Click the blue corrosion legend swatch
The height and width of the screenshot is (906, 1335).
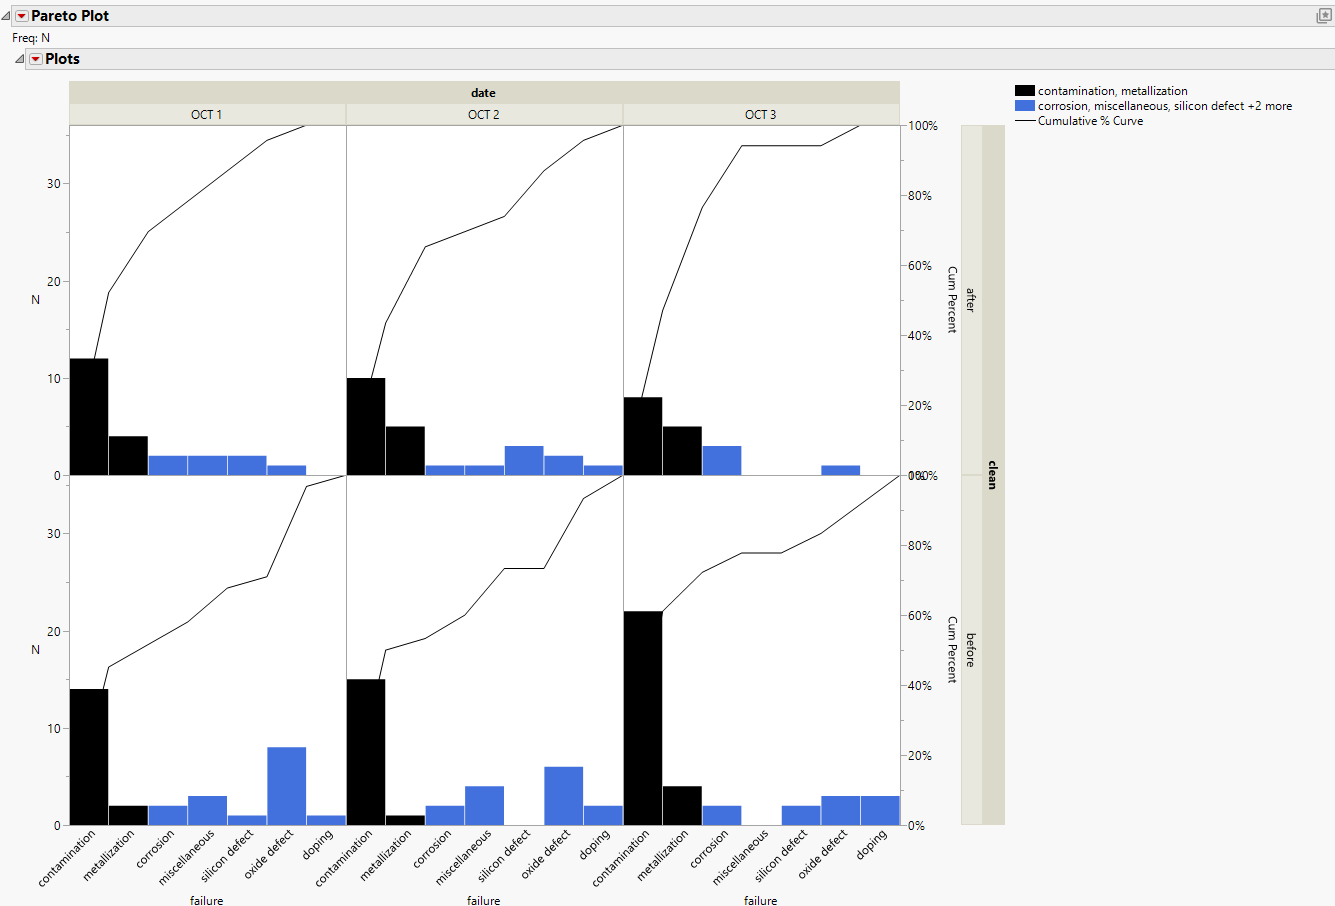(x=1027, y=104)
